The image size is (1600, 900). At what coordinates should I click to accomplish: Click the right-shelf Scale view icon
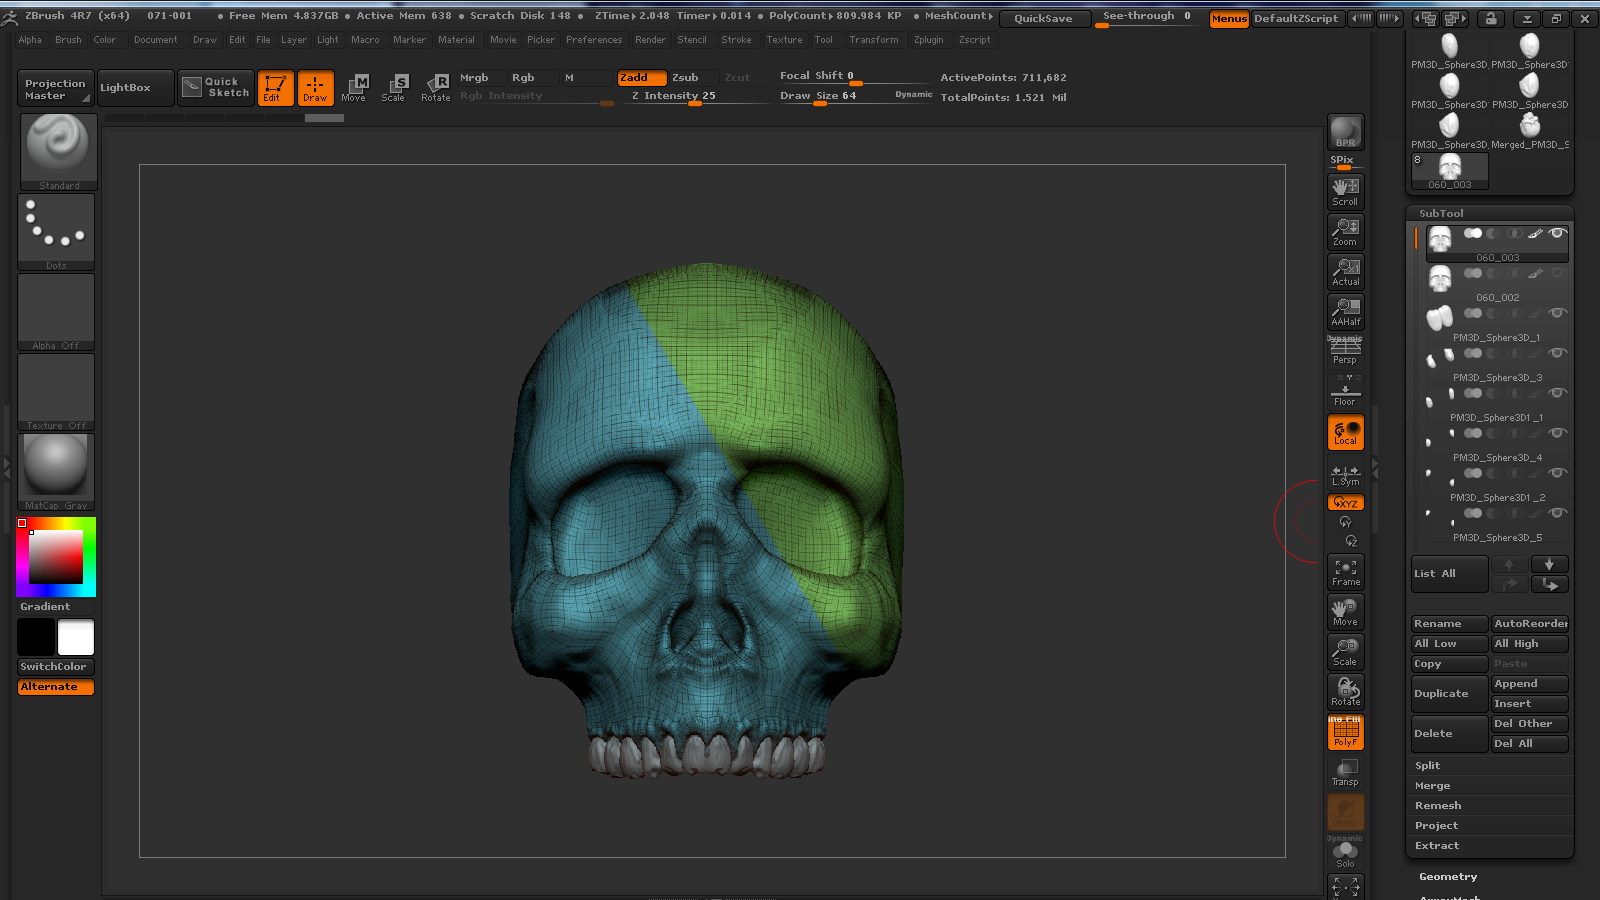tap(1346, 652)
